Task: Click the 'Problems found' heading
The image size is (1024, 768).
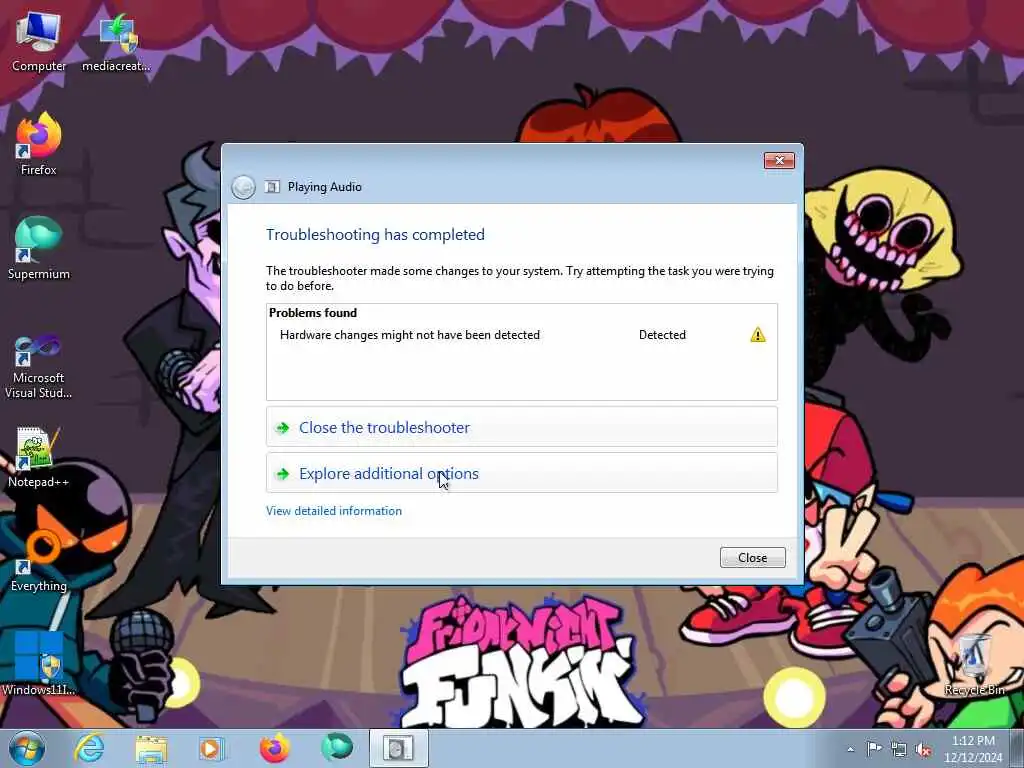Action: coord(313,313)
